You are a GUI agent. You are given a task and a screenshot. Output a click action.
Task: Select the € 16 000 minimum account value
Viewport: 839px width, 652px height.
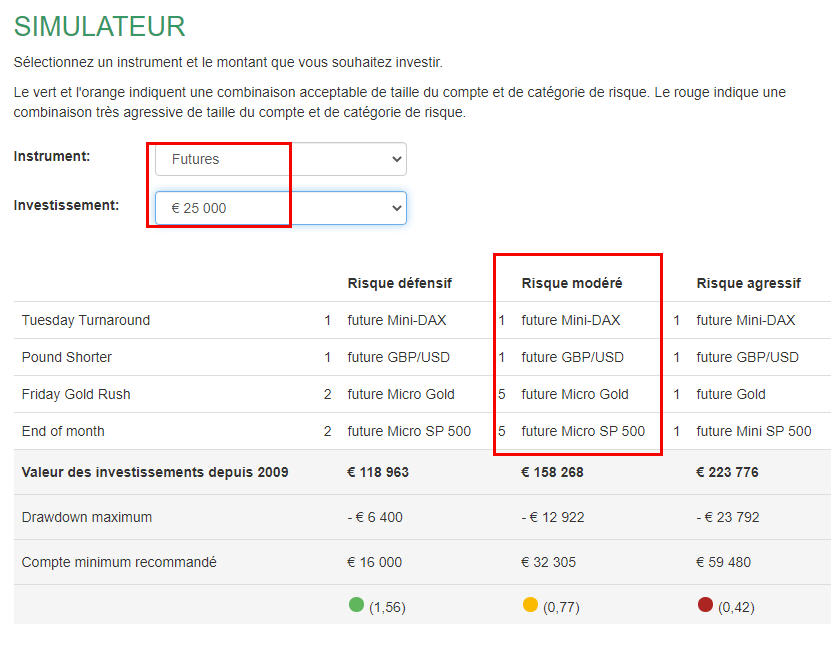(x=375, y=562)
